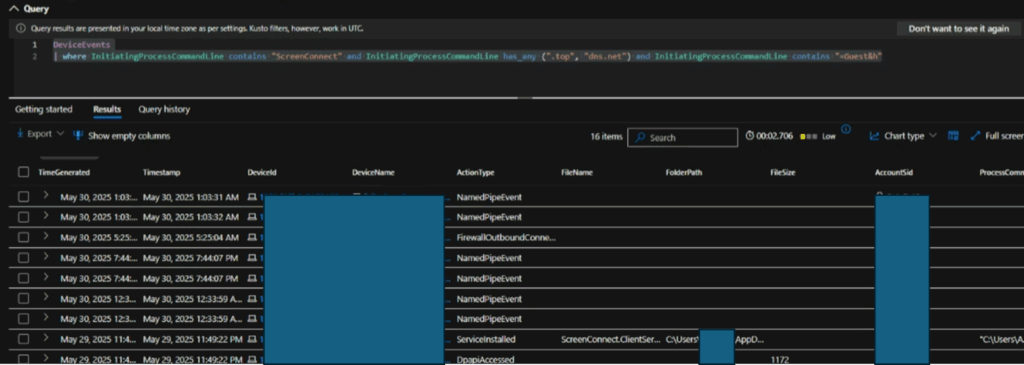Click the info icon beside Low usage
Viewport: 1024px width, 365px height.
[846, 129]
